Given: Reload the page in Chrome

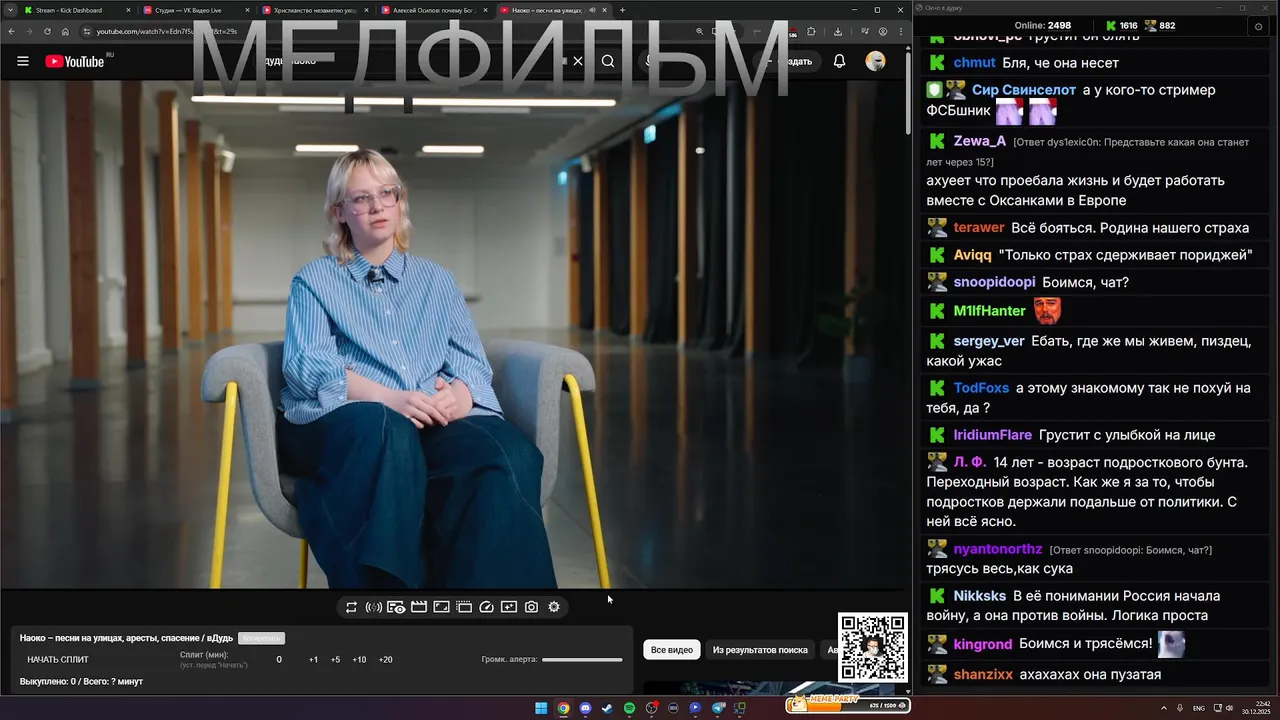Looking at the screenshot, I should tap(47, 31).
